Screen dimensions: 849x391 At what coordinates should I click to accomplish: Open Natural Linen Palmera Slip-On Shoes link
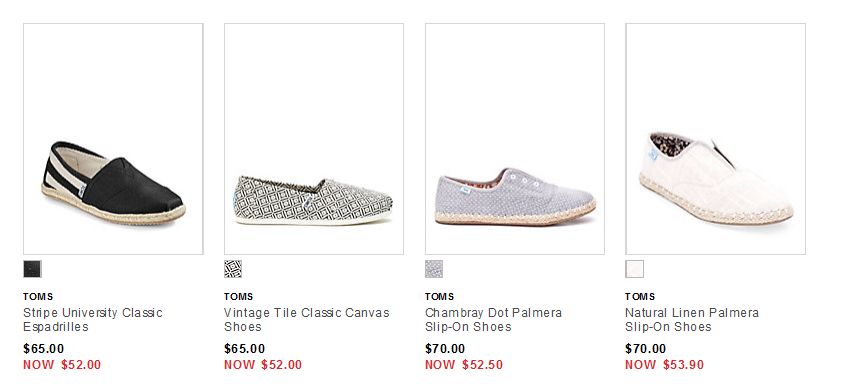coord(692,320)
